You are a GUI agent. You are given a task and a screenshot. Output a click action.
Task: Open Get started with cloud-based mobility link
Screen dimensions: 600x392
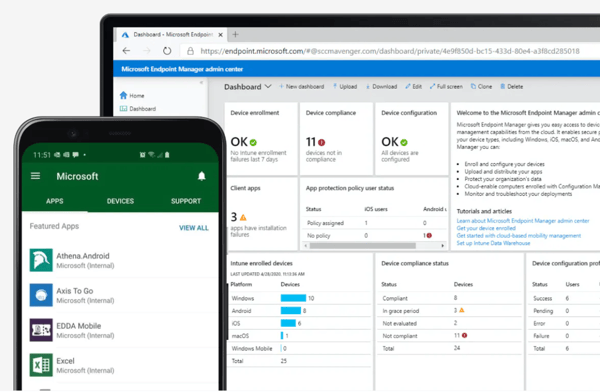518,236
